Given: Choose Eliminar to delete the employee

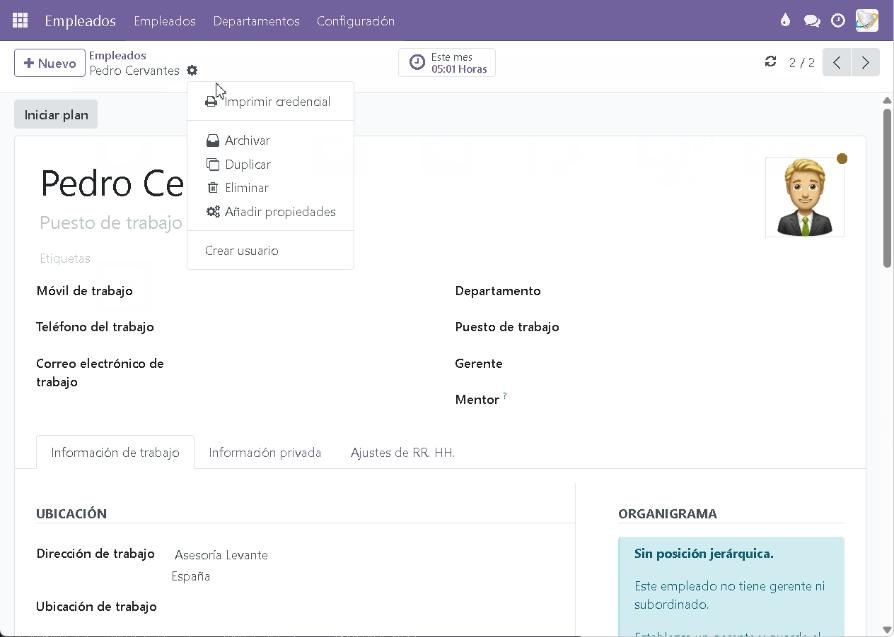Looking at the screenshot, I should click(246, 188).
